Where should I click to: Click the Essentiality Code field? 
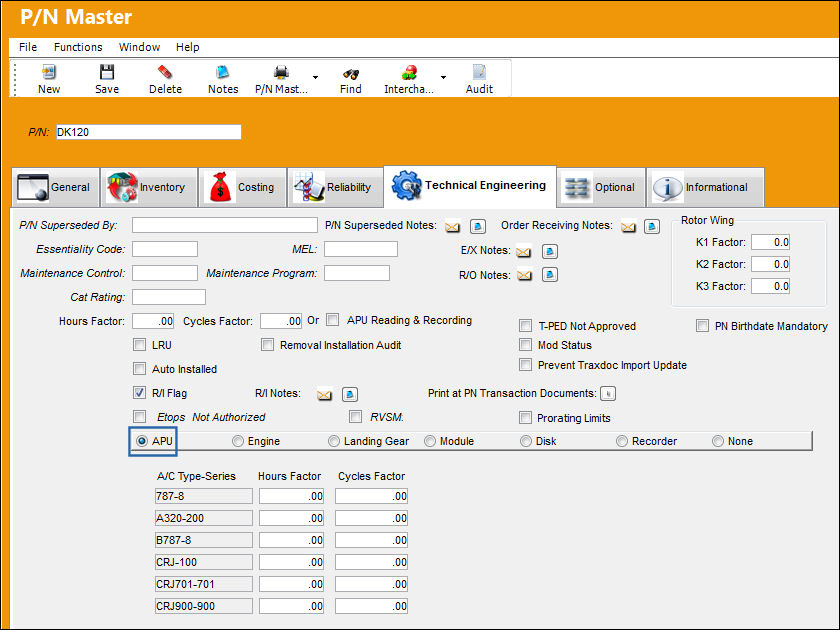[x=165, y=249]
